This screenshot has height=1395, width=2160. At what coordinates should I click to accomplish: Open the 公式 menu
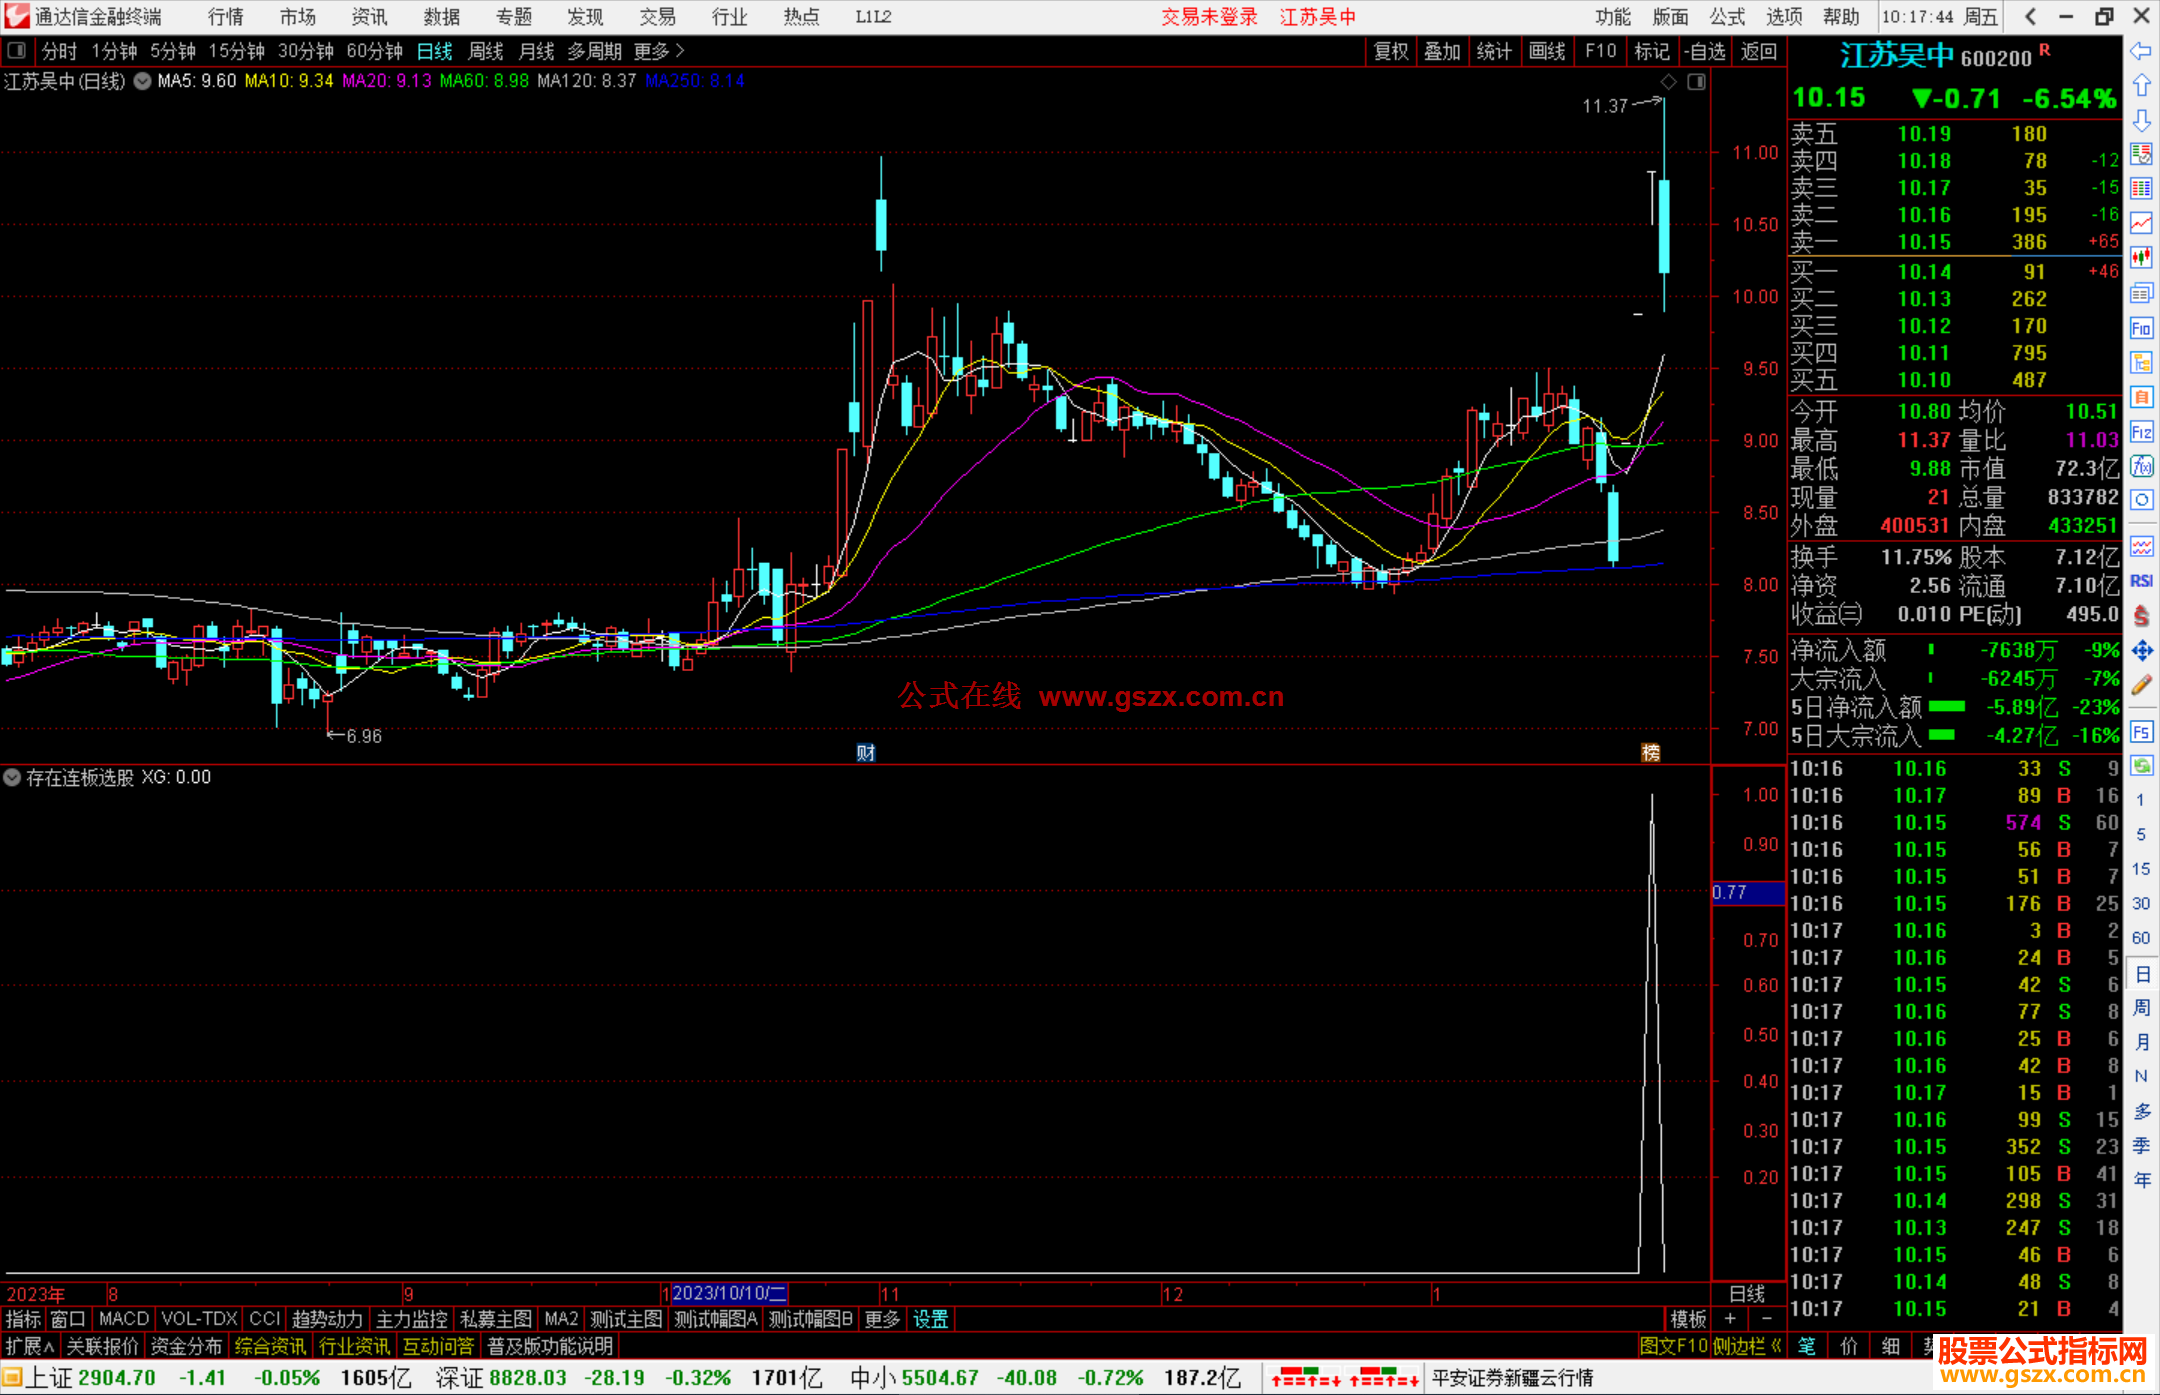1726,16
